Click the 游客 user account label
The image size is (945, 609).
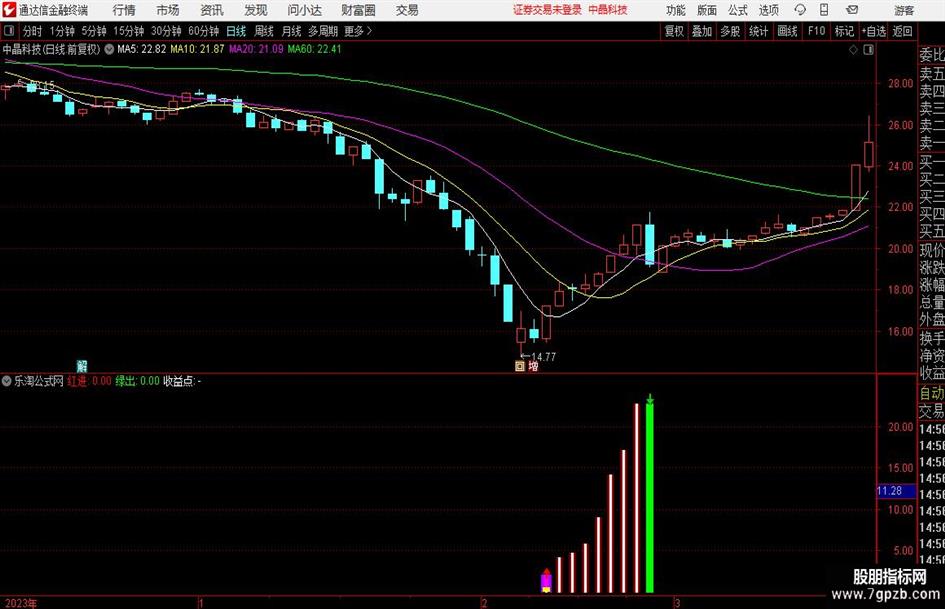[x=904, y=10]
